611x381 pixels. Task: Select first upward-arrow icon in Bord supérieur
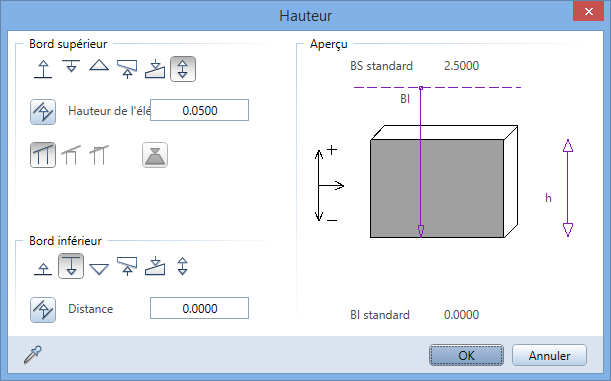(43, 69)
